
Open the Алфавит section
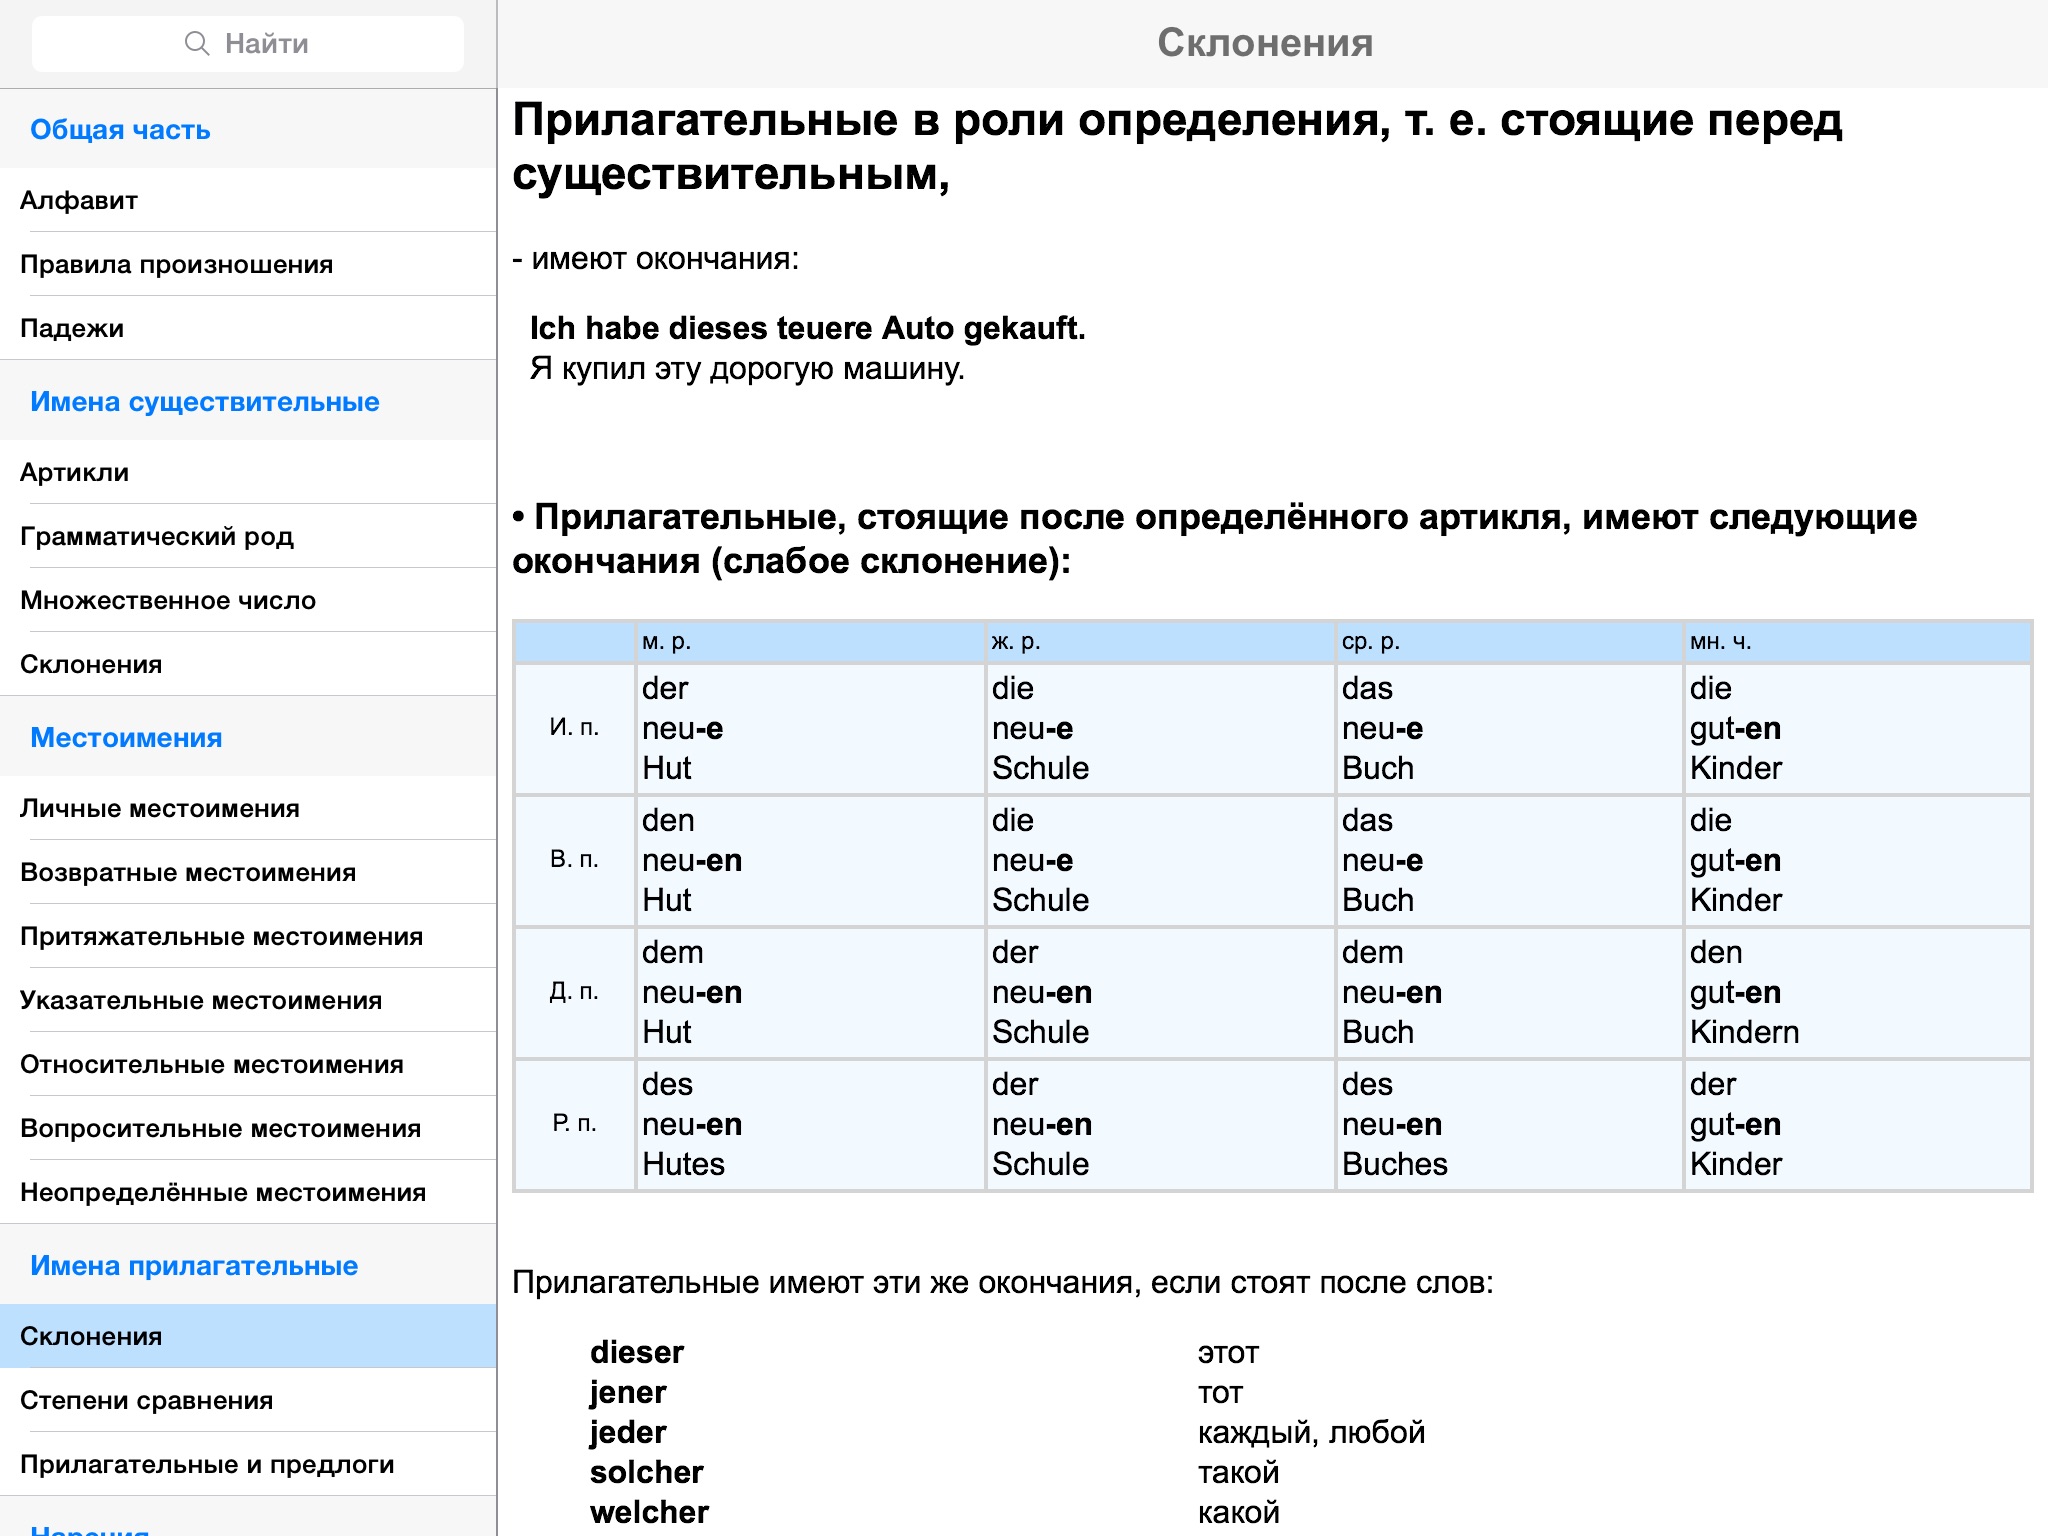pyautogui.click(x=248, y=200)
